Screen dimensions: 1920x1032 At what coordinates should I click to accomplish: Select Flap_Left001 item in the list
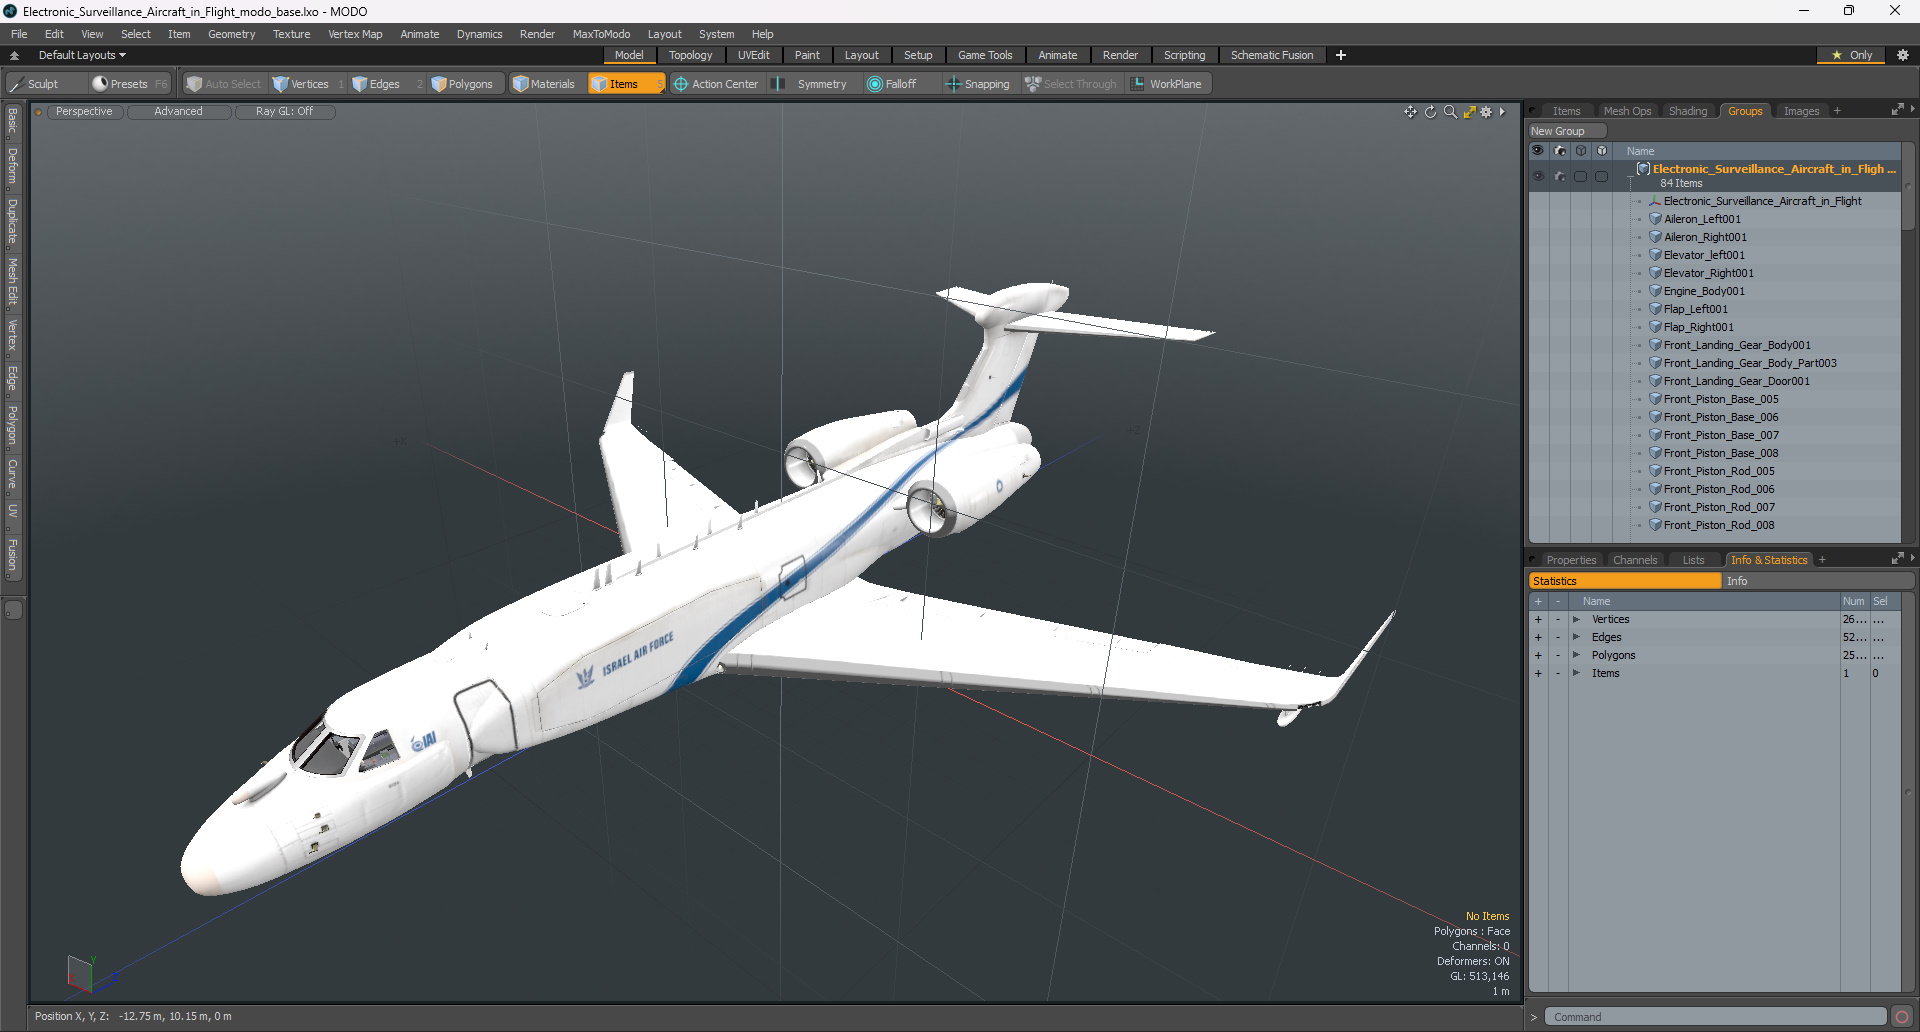click(1696, 309)
